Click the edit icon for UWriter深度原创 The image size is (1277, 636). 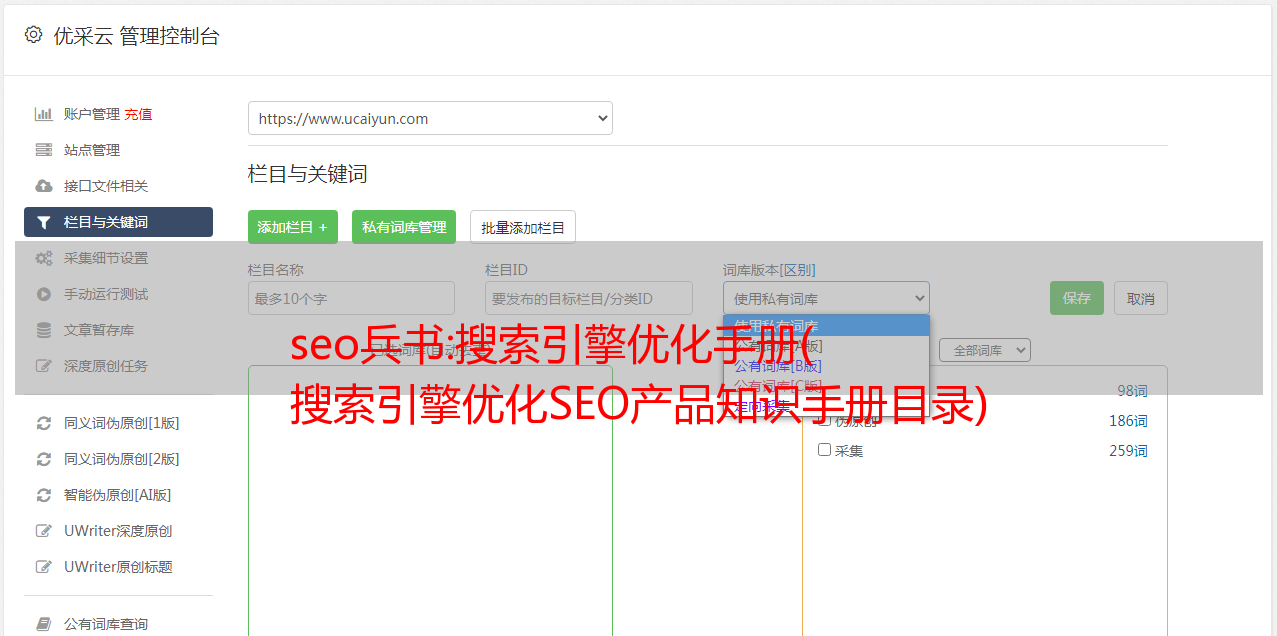tap(43, 531)
